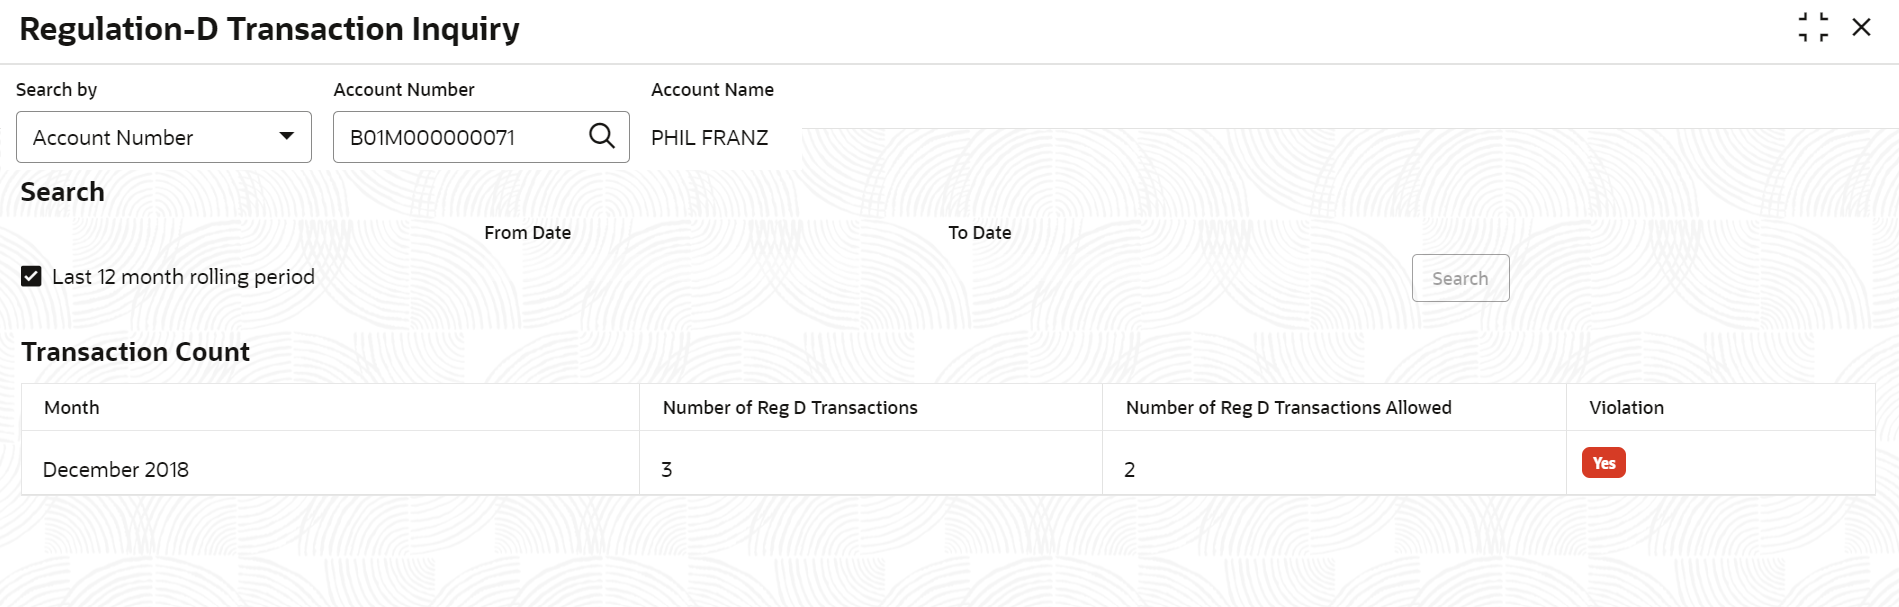1899x607 pixels.
Task: Click Number of Reg D Transactions Allowed header
Action: click(1288, 408)
